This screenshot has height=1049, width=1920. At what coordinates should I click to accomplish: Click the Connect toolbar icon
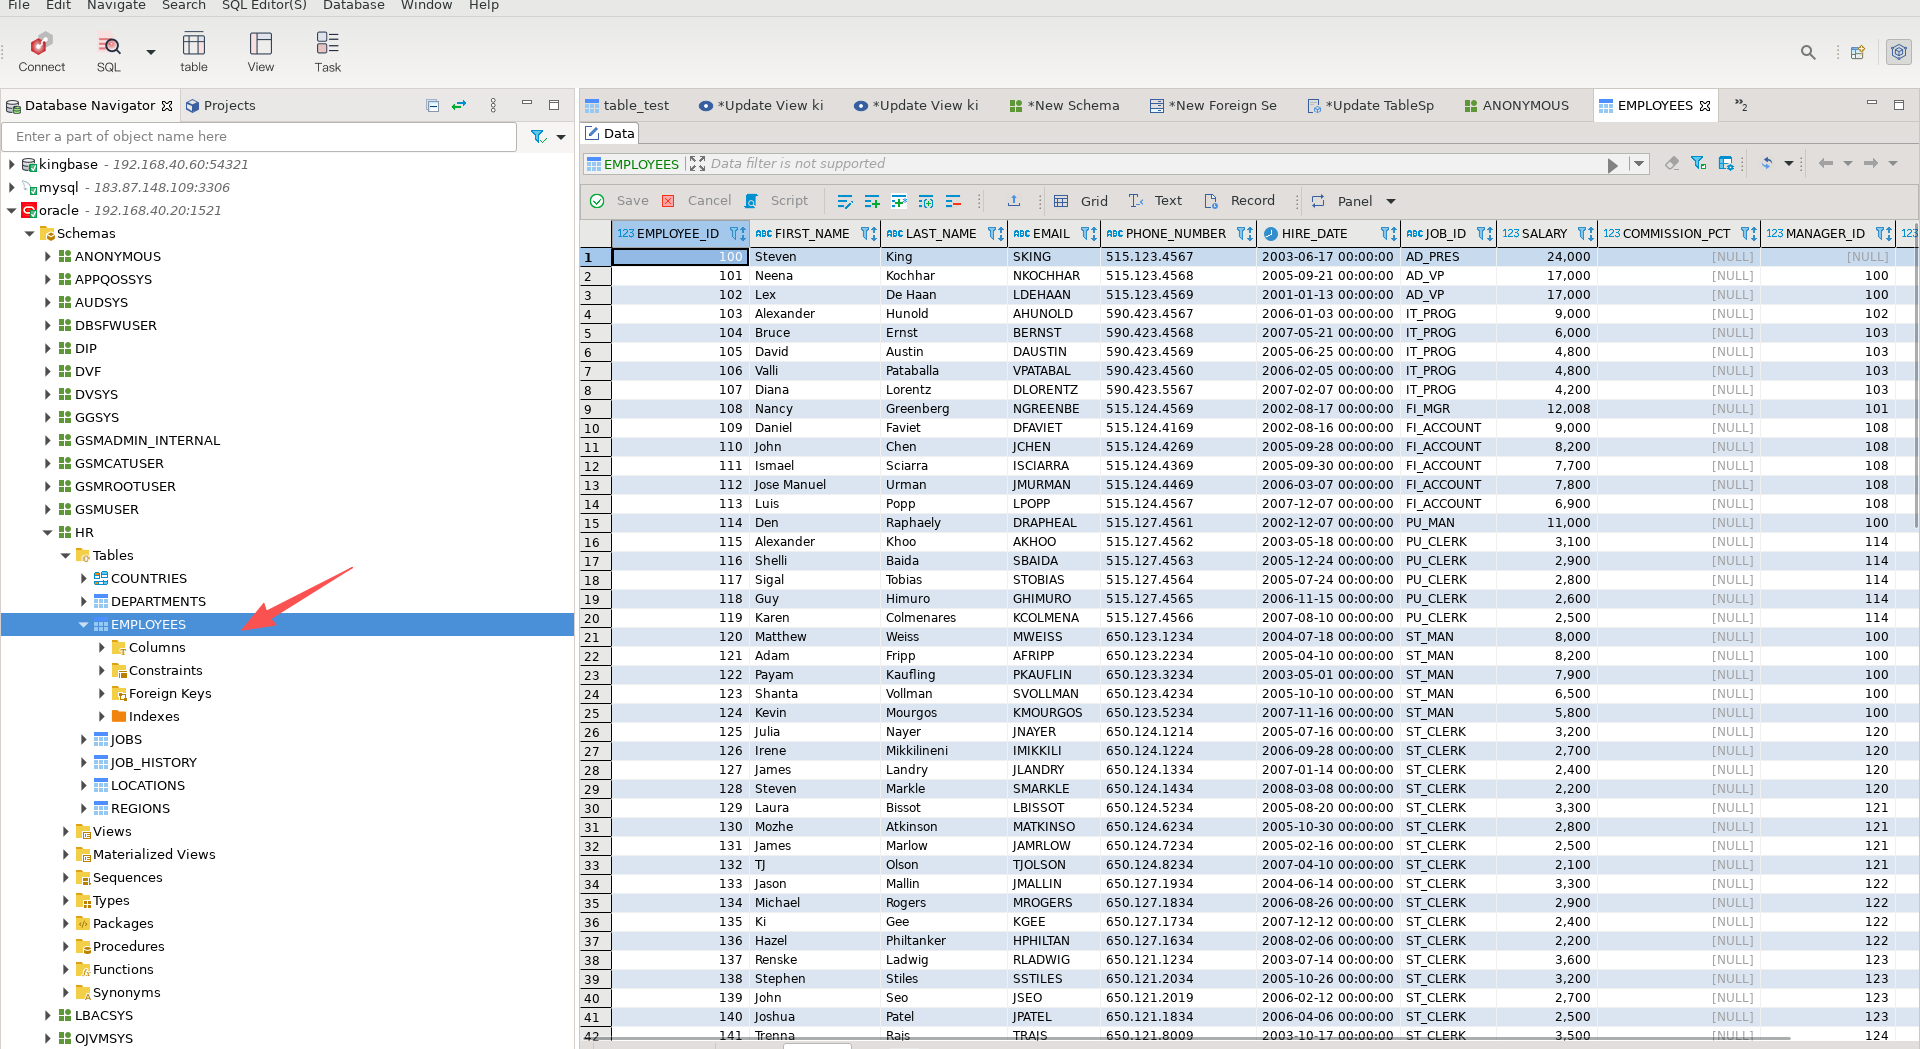(x=41, y=52)
